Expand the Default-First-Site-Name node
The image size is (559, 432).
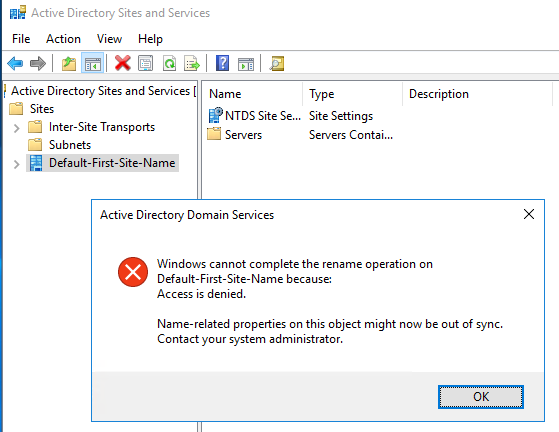click(x=16, y=164)
